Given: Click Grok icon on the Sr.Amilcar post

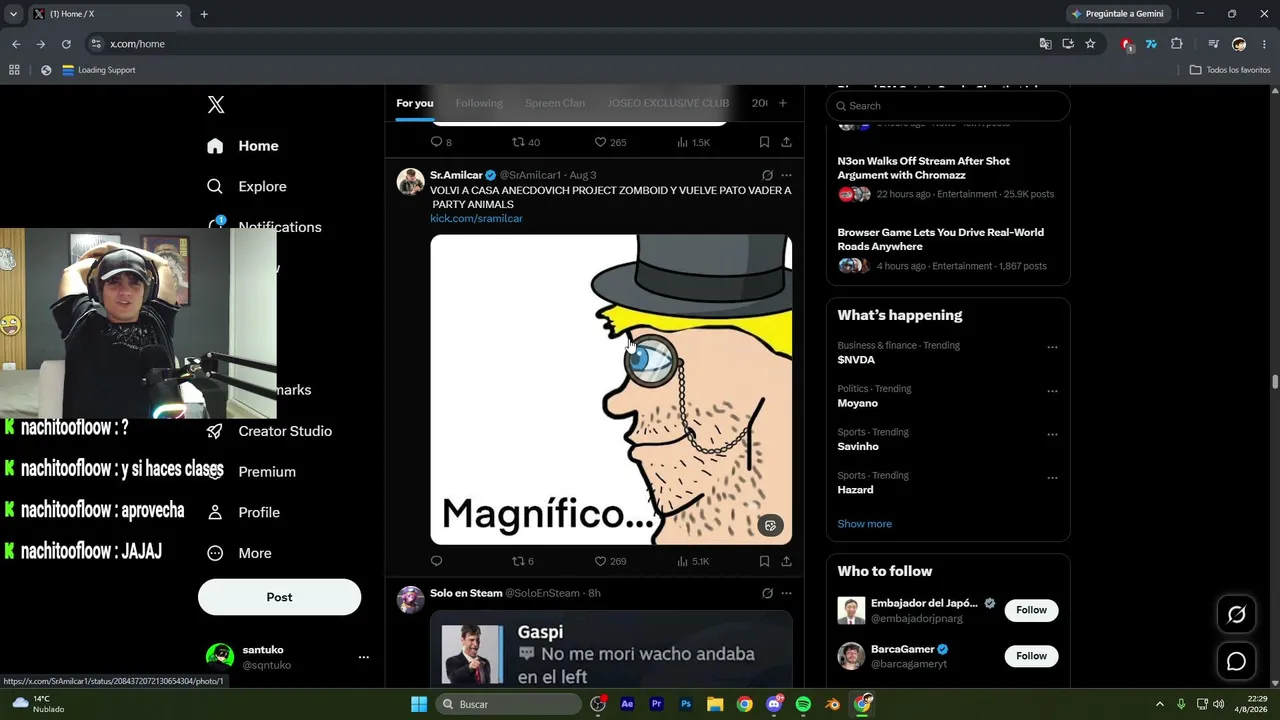Looking at the screenshot, I should [x=767, y=175].
